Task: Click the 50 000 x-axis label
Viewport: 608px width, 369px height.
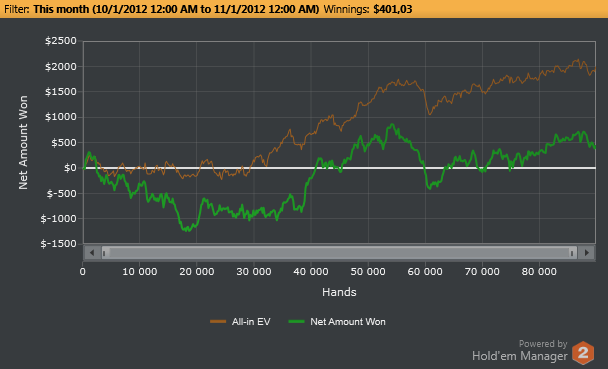Action: tap(368, 272)
